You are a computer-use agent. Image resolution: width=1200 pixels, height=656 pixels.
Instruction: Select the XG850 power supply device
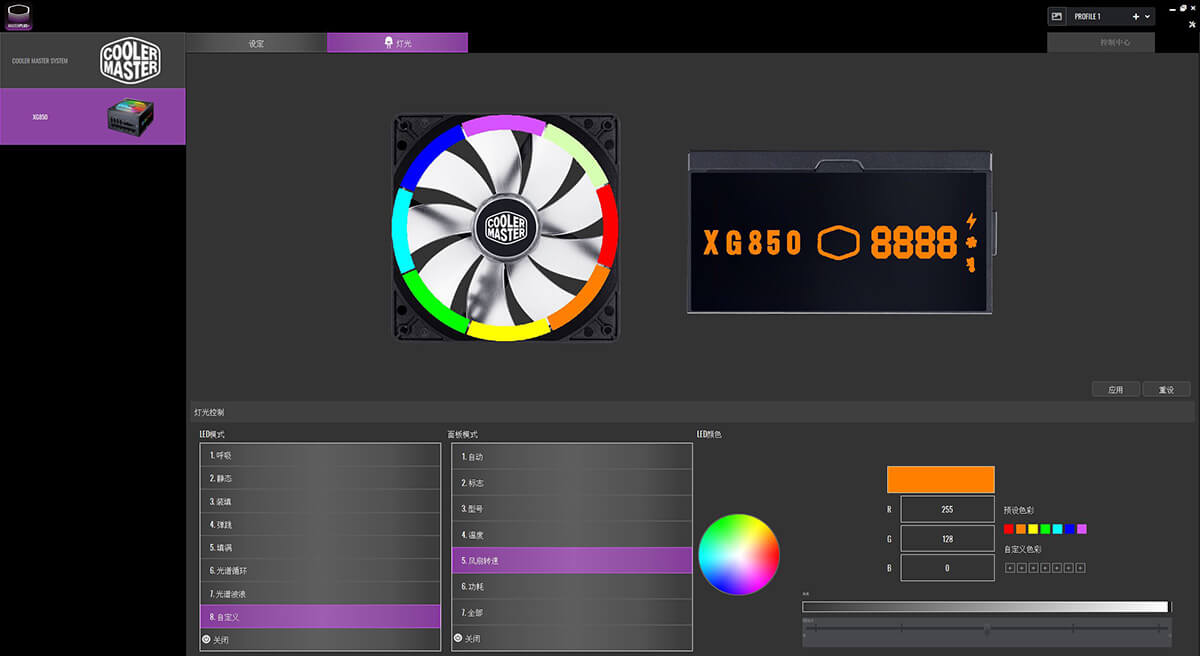coord(92,116)
